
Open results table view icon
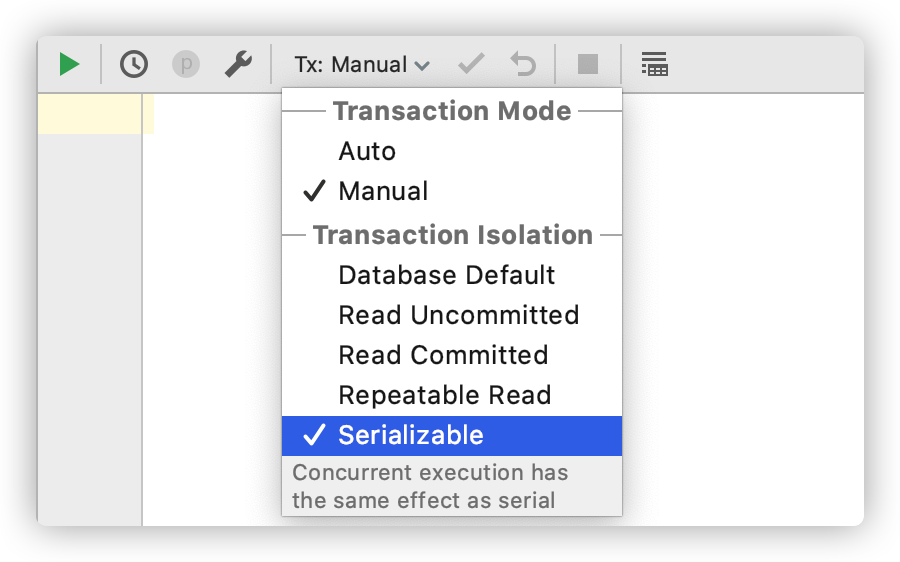[654, 64]
